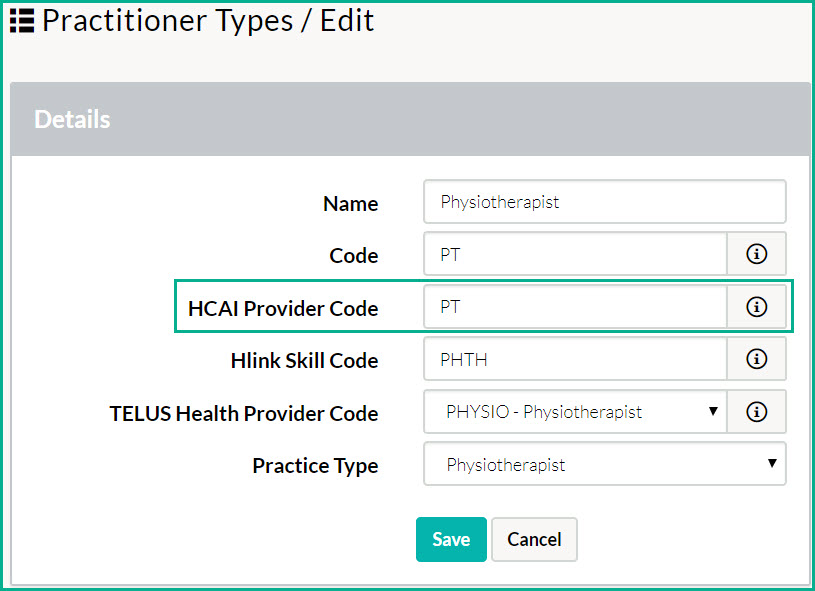
Task: Save the practitioner type
Action: pyautogui.click(x=451, y=540)
